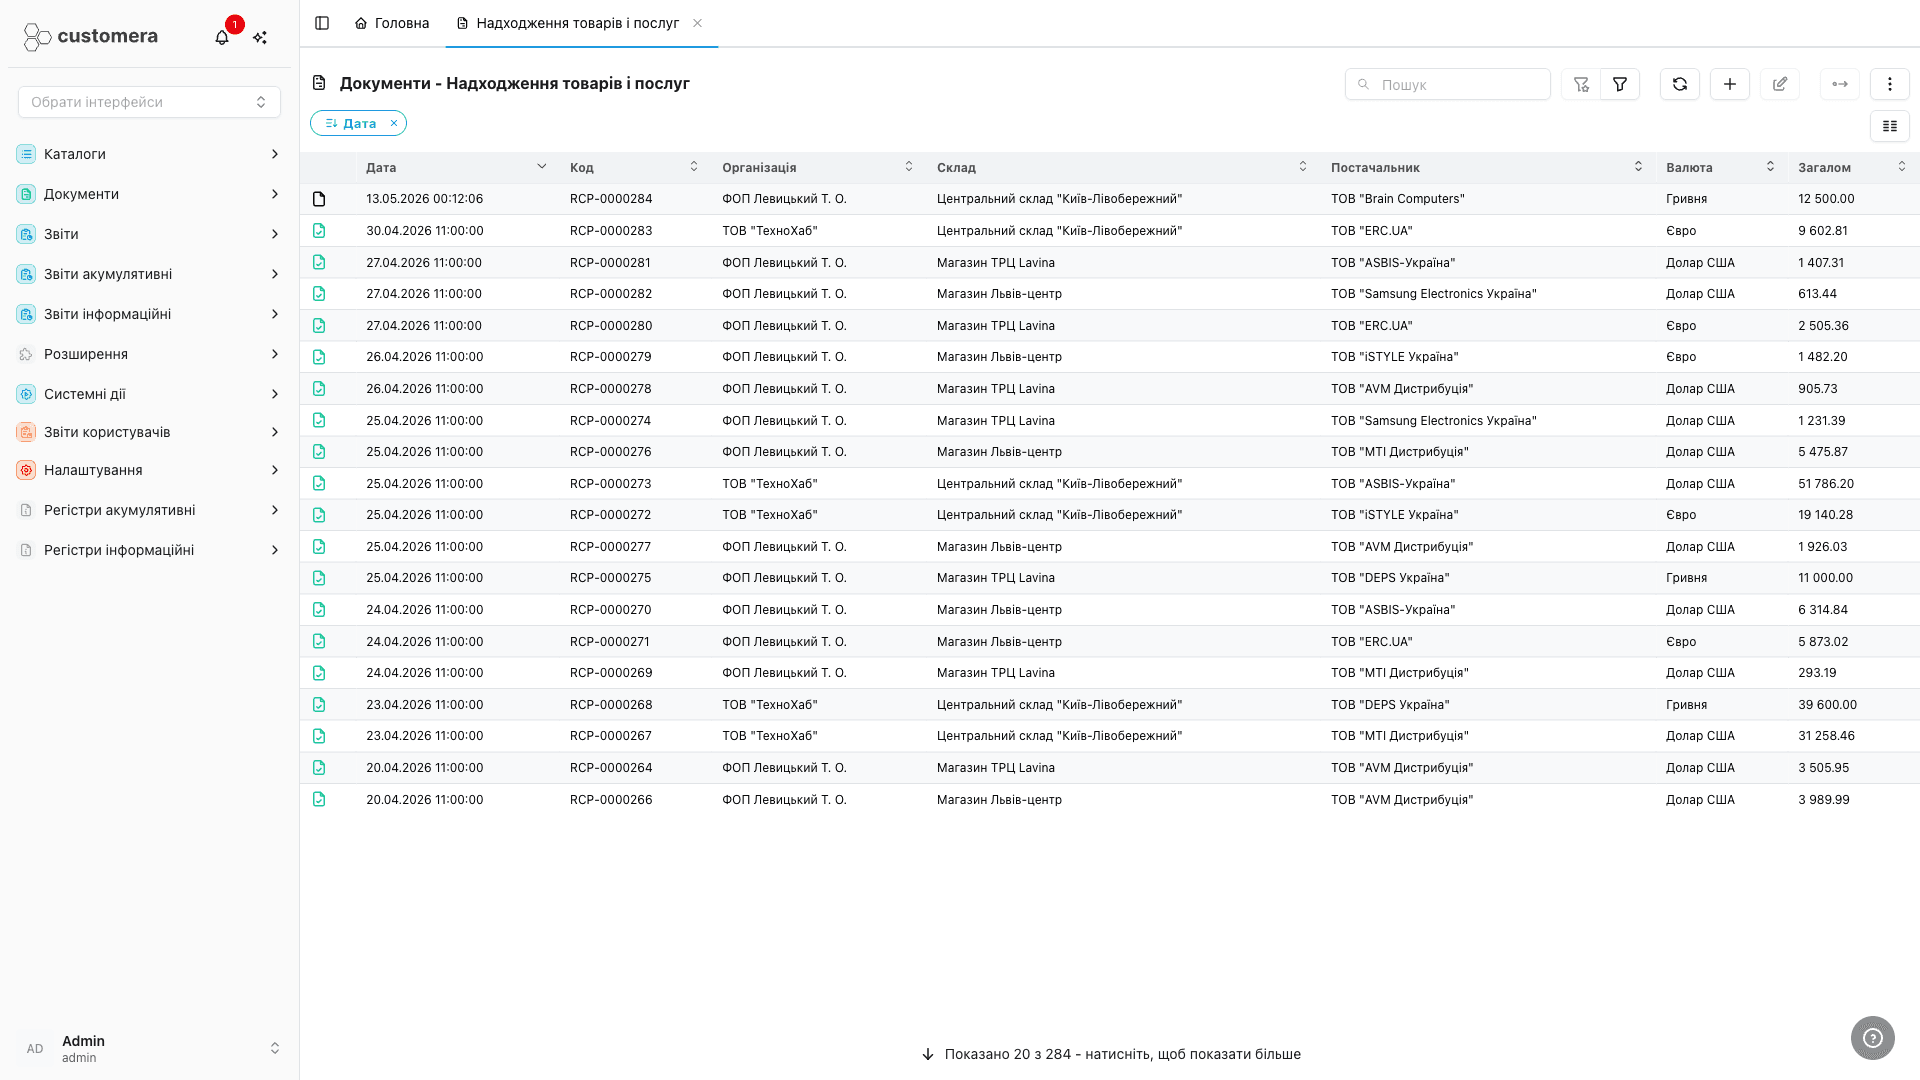1920x1080 pixels.
Task: Open the Обрати інтерфейси dropdown
Action: pyautogui.click(x=149, y=102)
